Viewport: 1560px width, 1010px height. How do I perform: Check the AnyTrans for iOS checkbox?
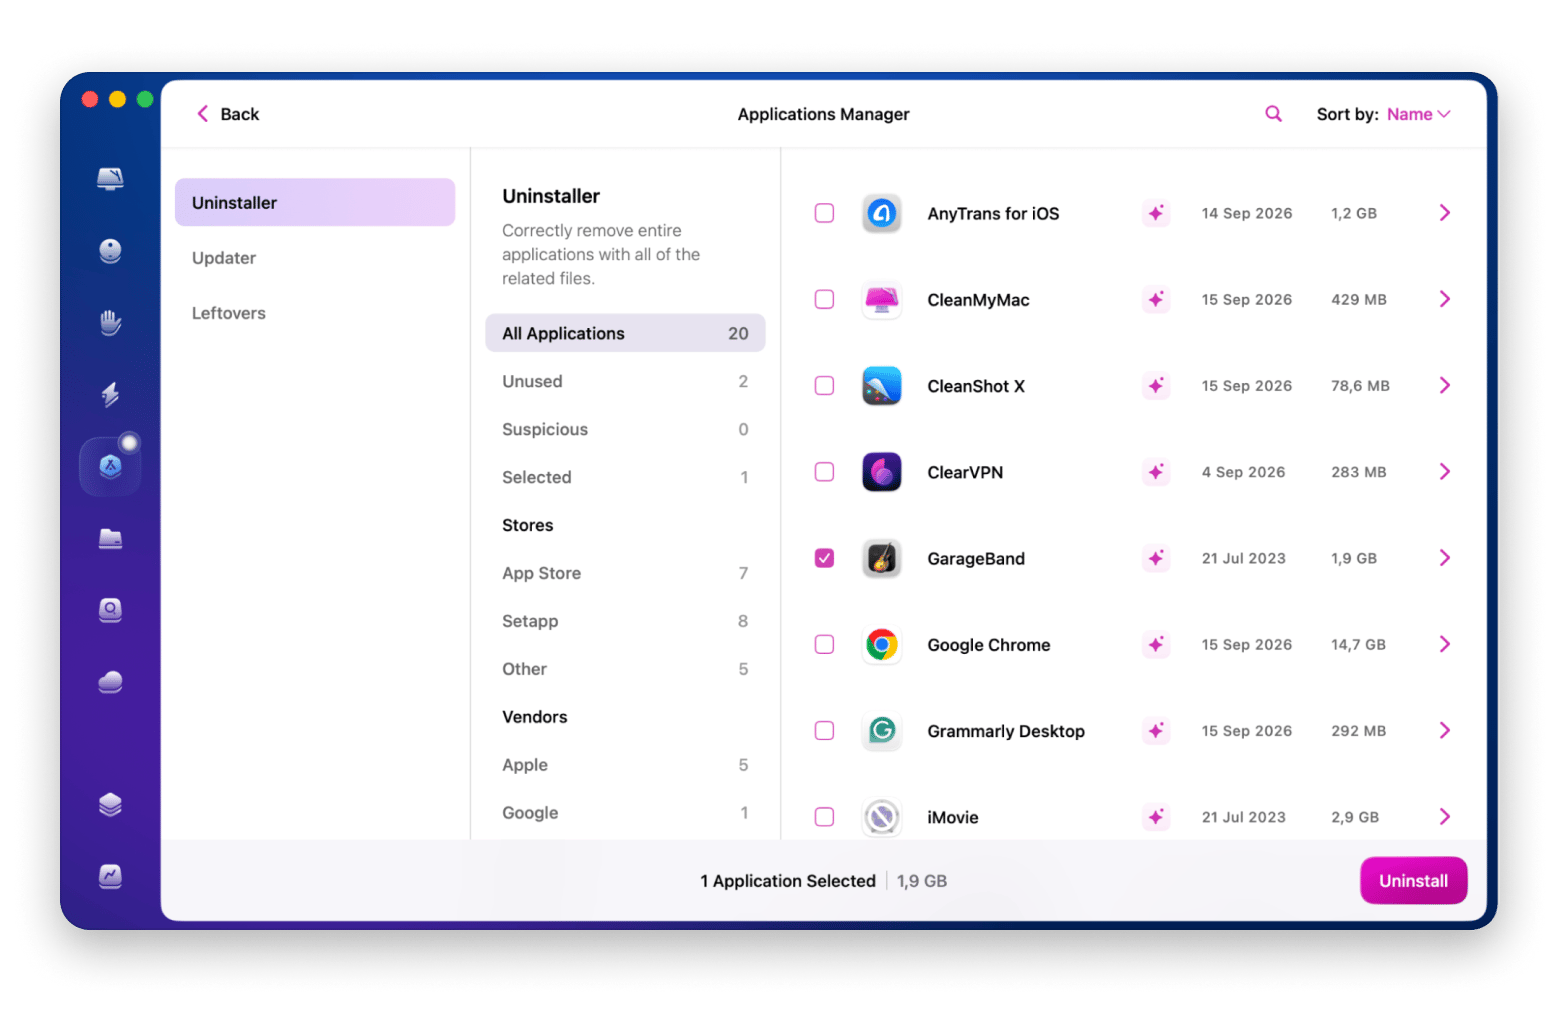[824, 213]
